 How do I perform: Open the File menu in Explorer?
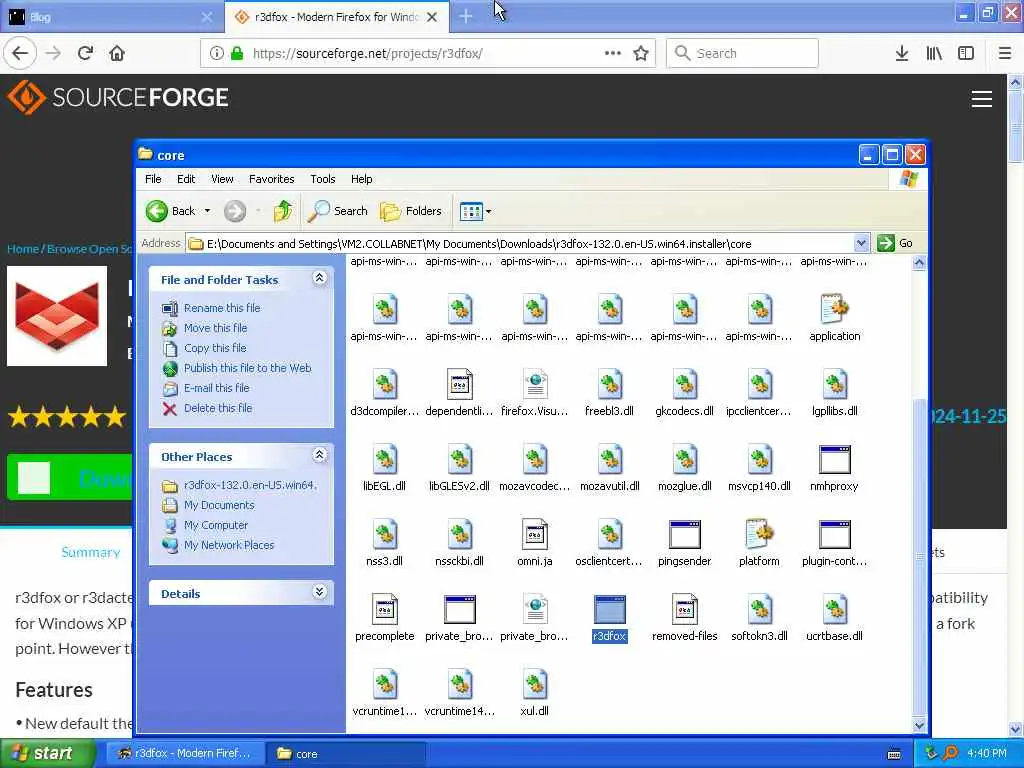(153, 179)
